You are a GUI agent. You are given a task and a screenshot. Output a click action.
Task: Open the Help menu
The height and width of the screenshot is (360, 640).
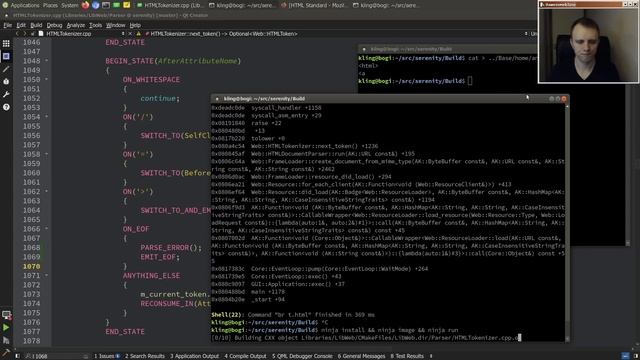135,25
